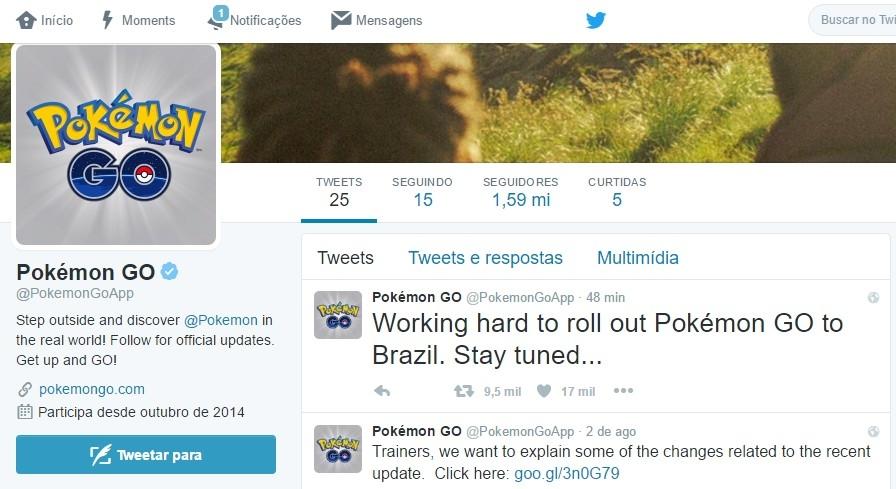Open Moments lightning bolt icon
The image size is (896, 489).
[x=107, y=20]
